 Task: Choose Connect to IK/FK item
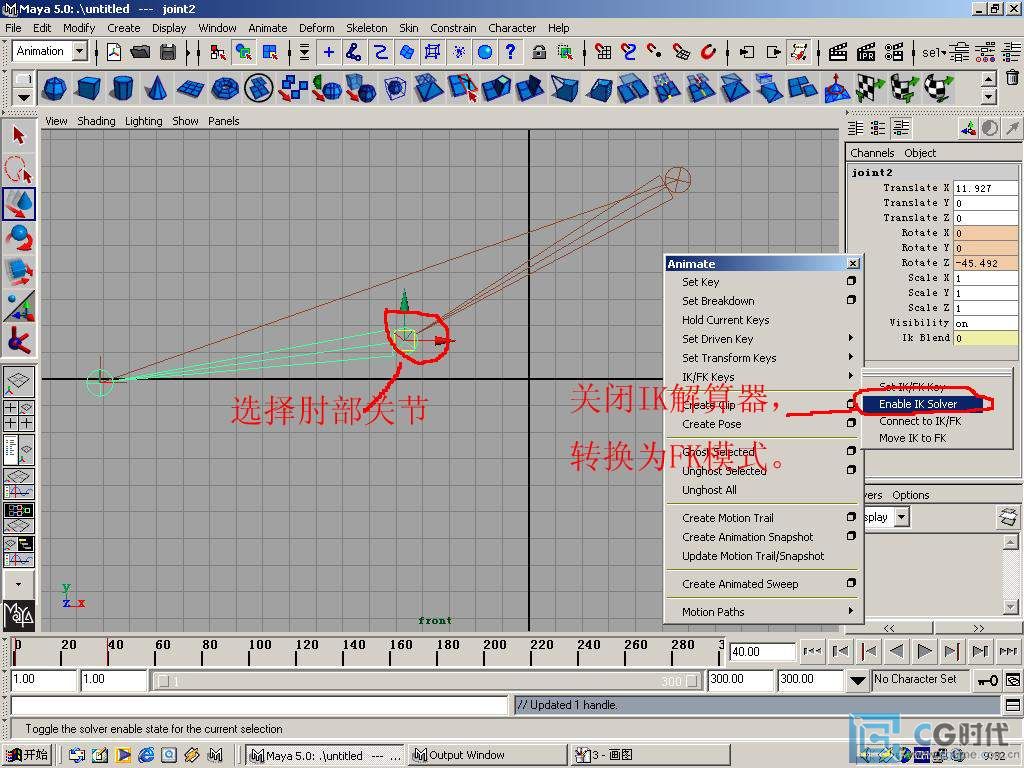point(920,421)
